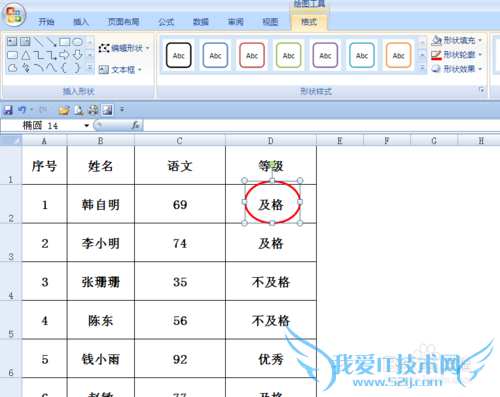Click the fx insert function button
500x397 pixels.
pyautogui.click(x=135, y=125)
